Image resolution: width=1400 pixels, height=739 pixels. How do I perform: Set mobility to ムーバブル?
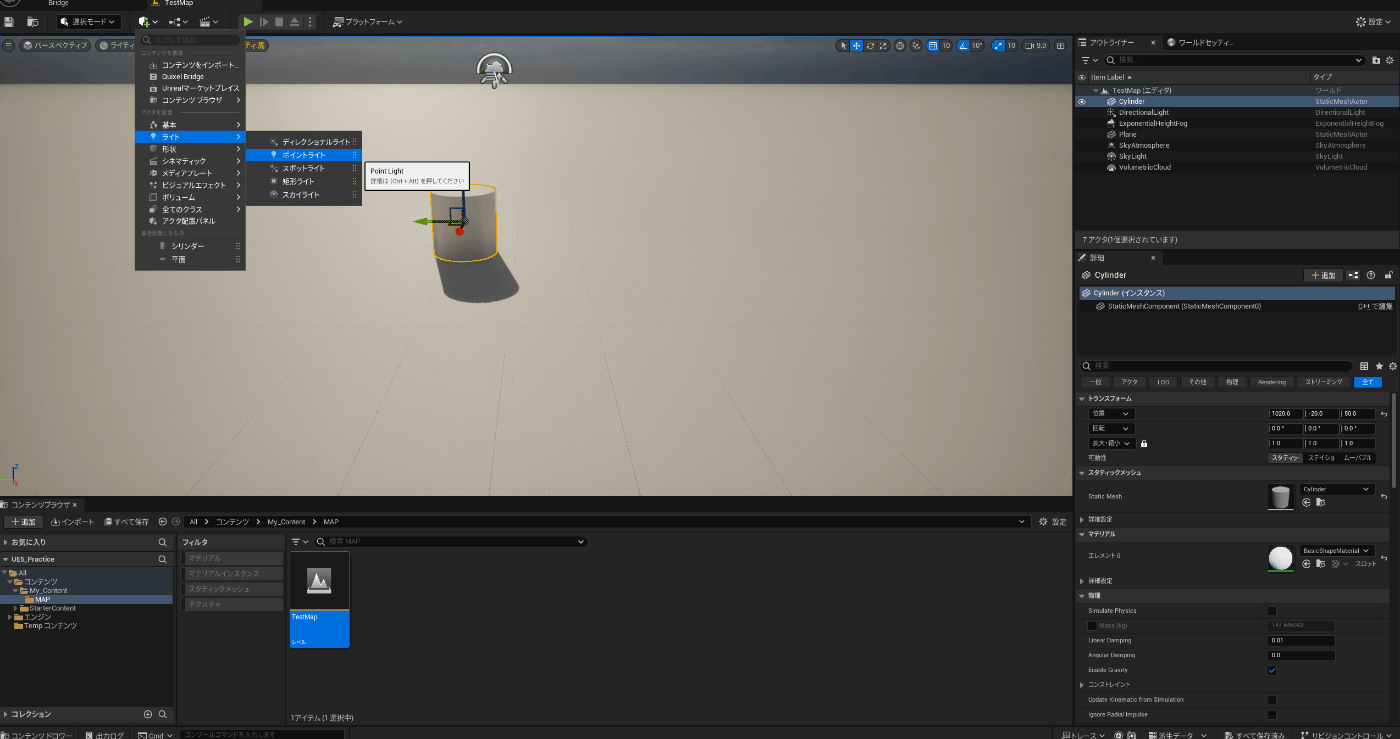click(x=1358, y=458)
